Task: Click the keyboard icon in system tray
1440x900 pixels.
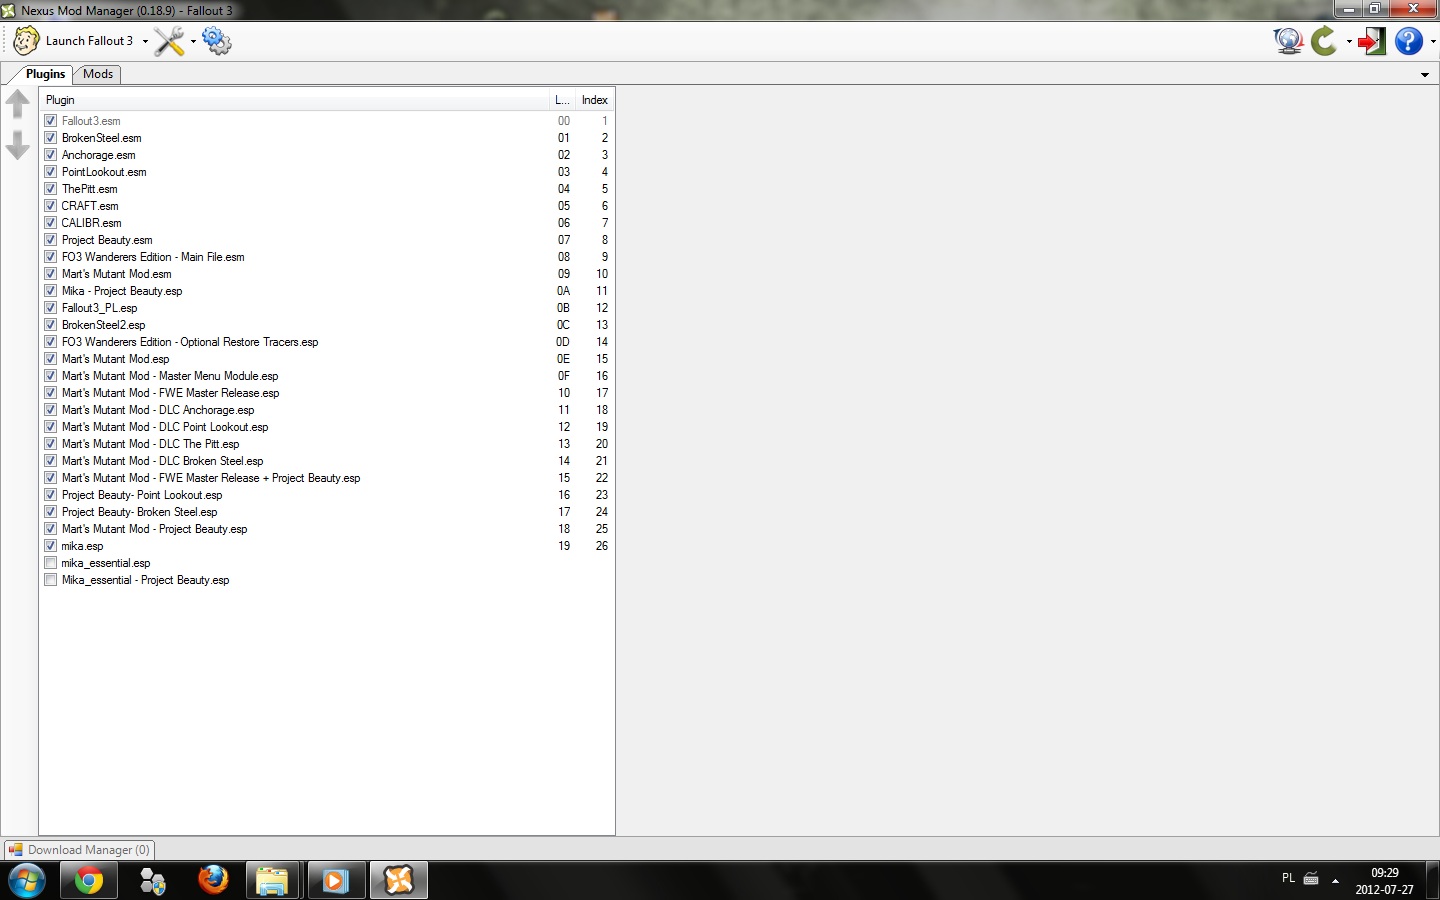Action: point(1311,879)
